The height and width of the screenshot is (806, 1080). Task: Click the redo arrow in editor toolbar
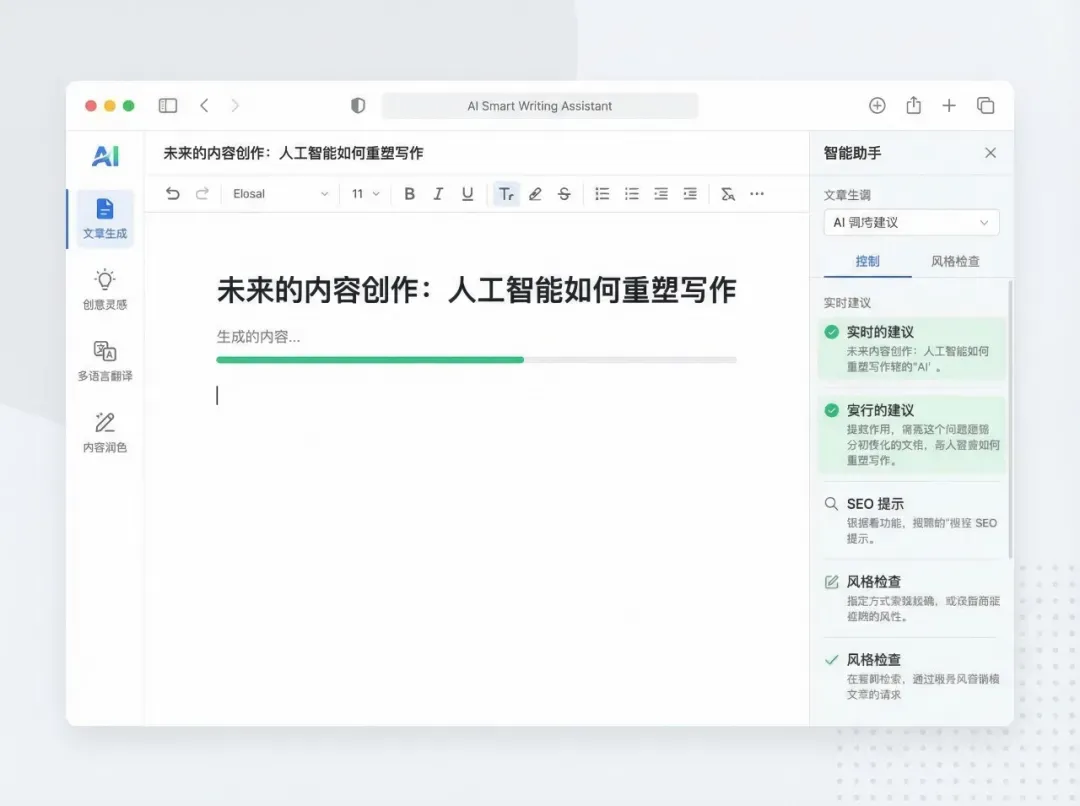click(202, 194)
